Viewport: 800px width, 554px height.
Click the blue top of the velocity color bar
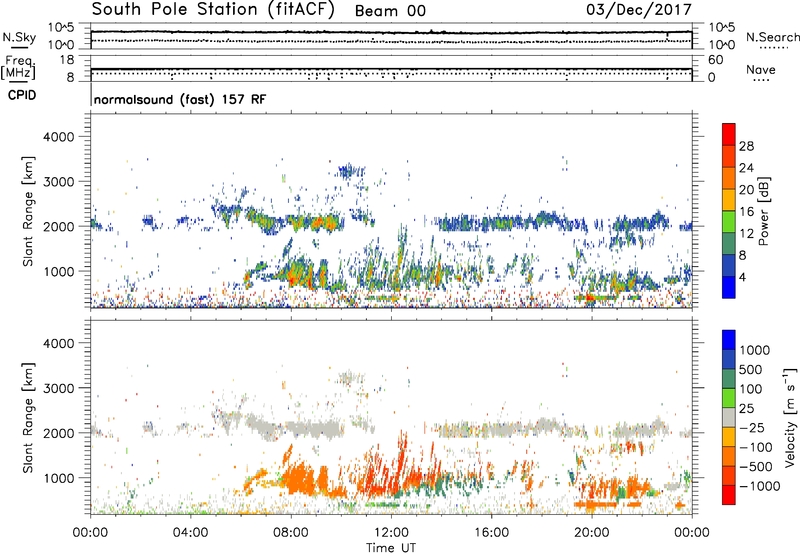pos(729,340)
